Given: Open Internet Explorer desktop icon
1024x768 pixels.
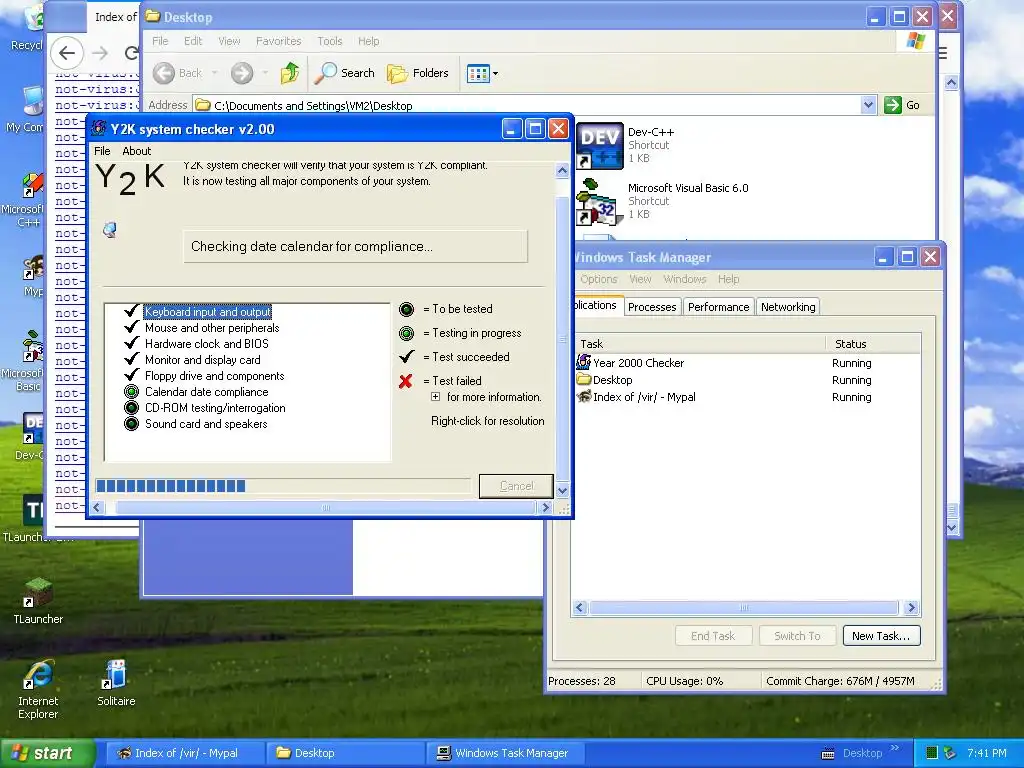Looking at the screenshot, I should click(x=38, y=690).
